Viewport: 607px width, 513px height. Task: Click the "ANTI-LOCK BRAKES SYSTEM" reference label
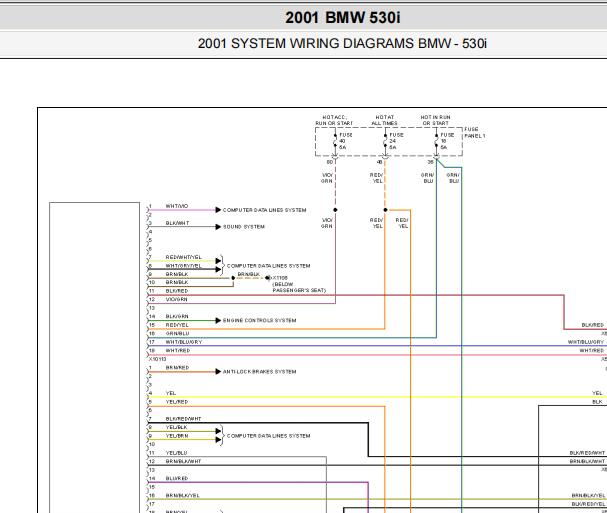[x=259, y=372]
